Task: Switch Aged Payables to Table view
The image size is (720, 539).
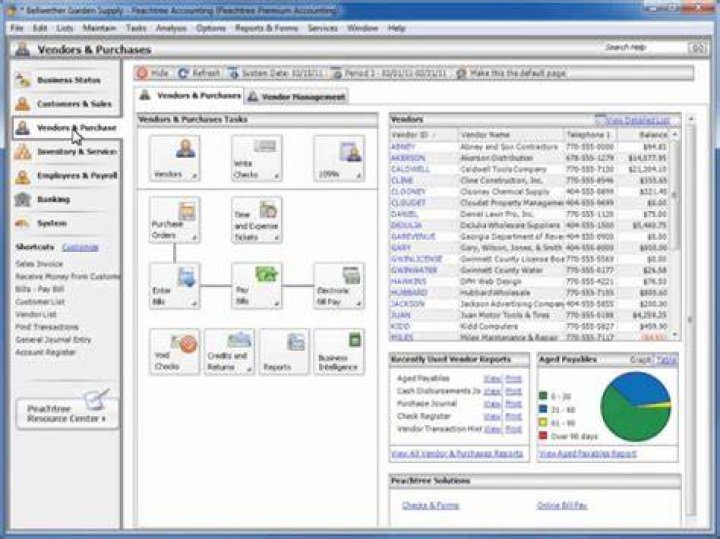Action: tap(667, 359)
